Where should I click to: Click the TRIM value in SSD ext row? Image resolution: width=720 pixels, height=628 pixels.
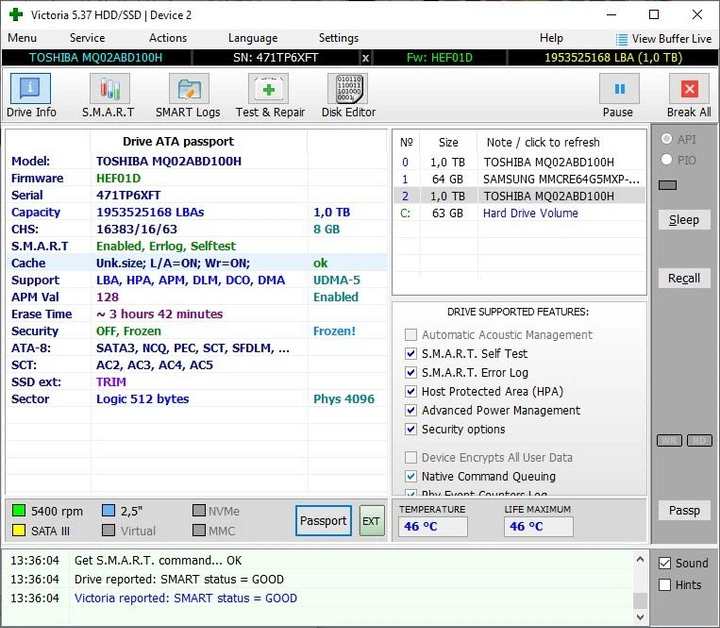(111, 382)
